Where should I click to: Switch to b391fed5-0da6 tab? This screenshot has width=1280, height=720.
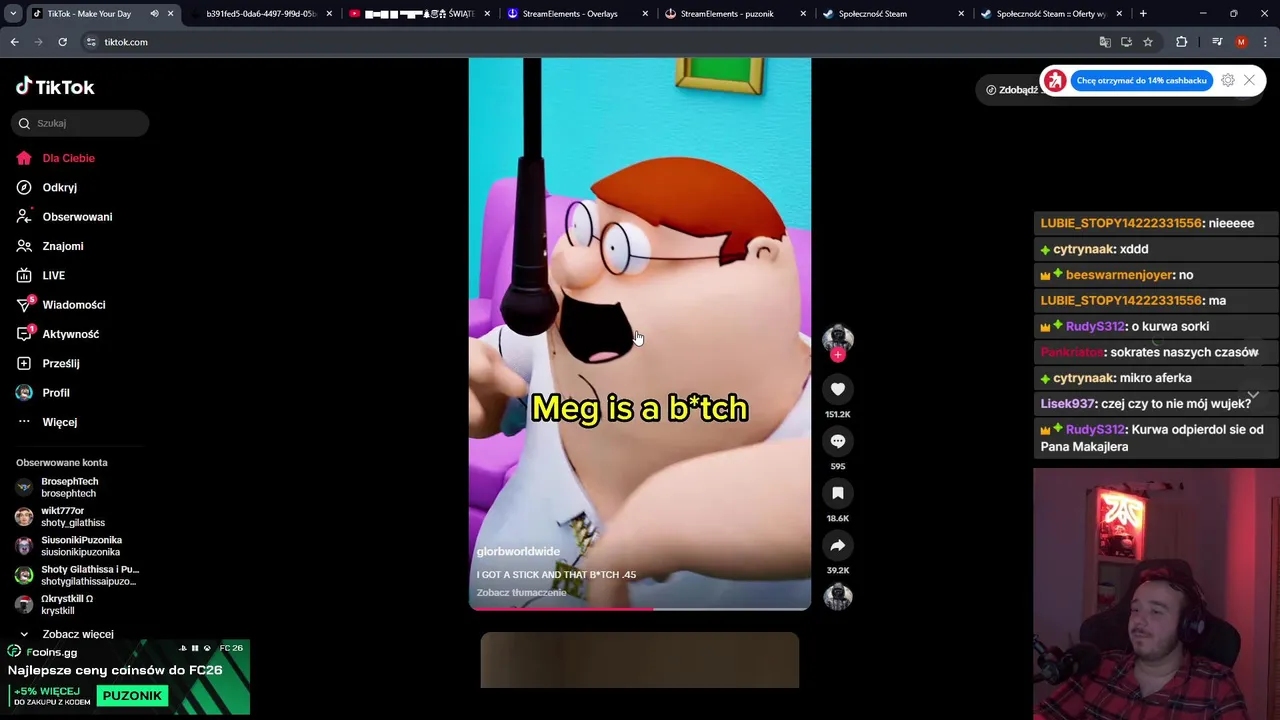click(260, 14)
